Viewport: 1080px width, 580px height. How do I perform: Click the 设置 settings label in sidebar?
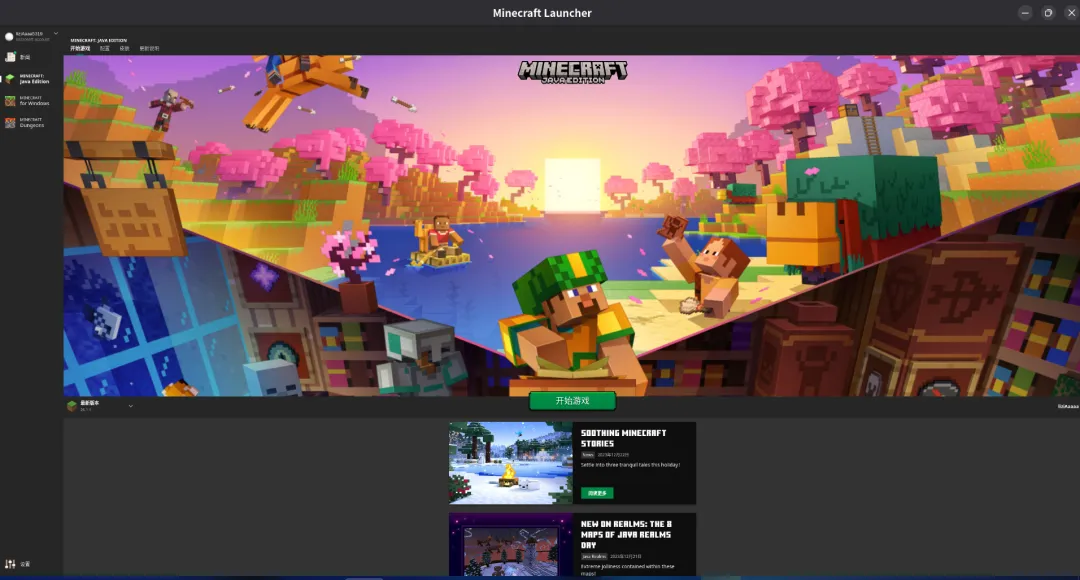coord(25,564)
